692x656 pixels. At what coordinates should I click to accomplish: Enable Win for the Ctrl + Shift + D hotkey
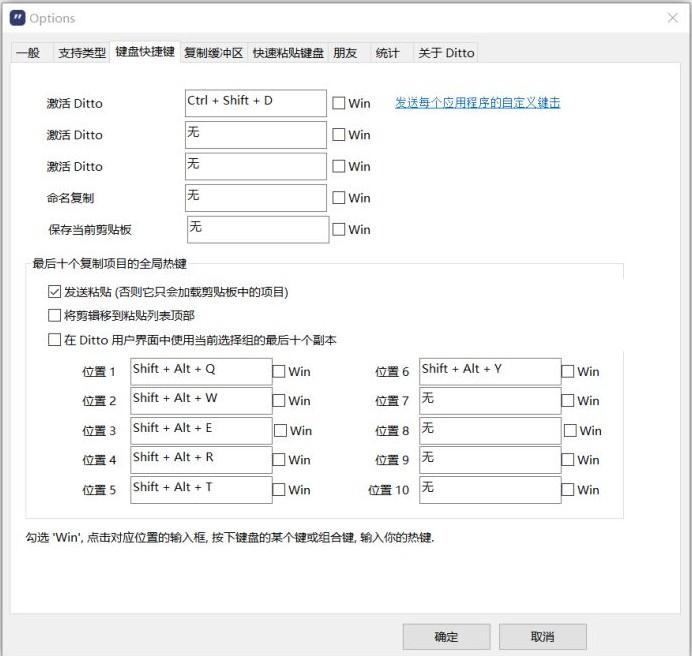coord(338,103)
